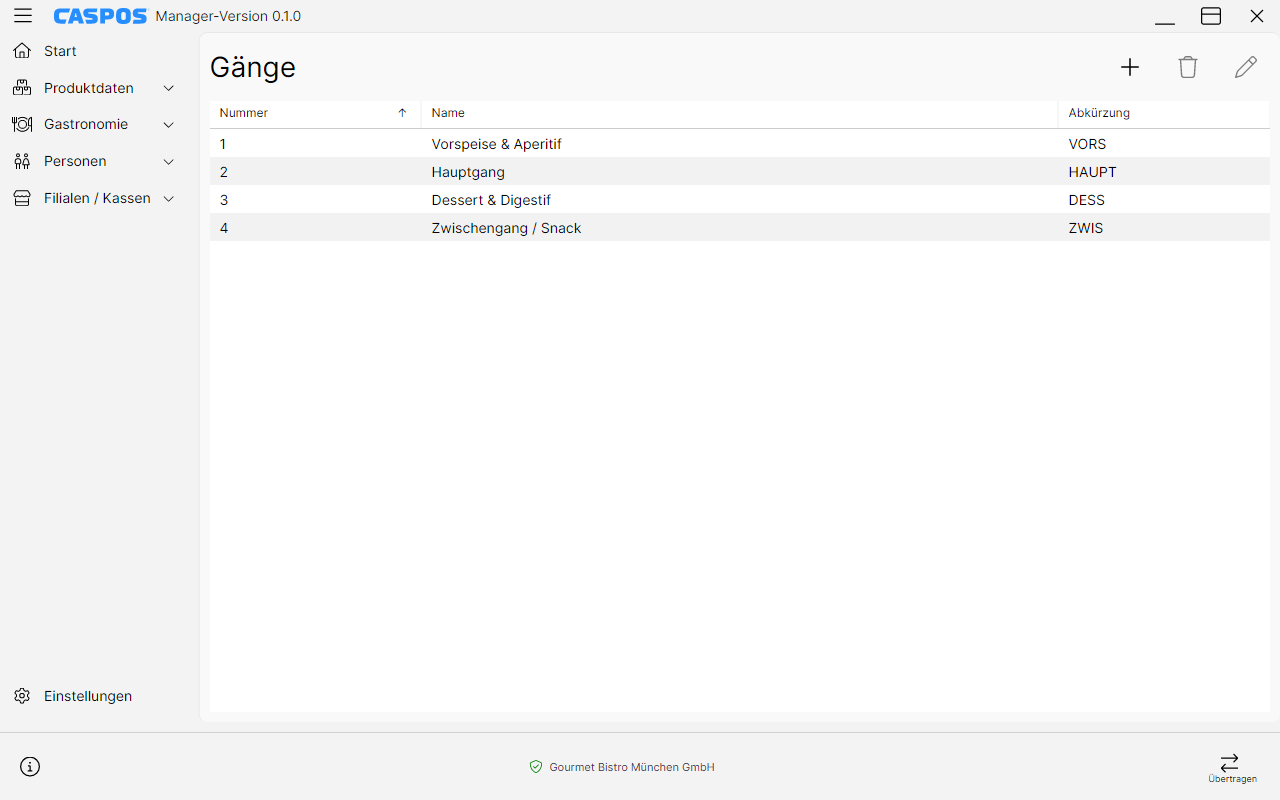Open the hamburger navigation menu

23,16
